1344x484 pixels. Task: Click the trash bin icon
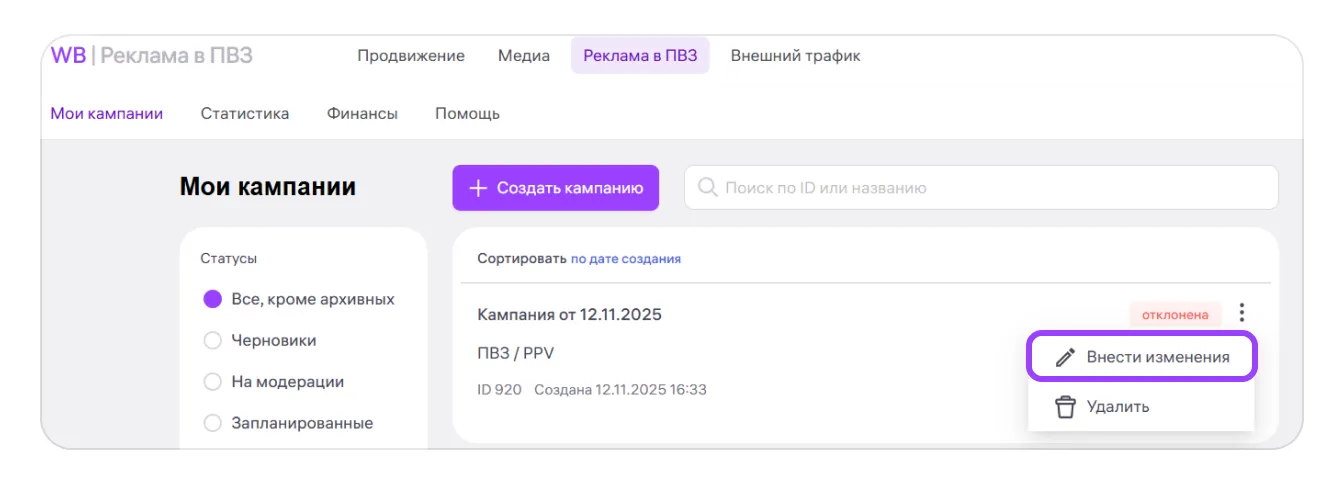1065,407
